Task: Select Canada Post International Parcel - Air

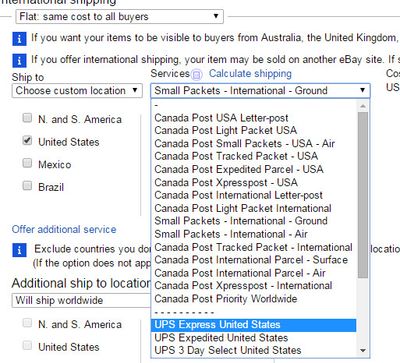Action: coord(254,273)
